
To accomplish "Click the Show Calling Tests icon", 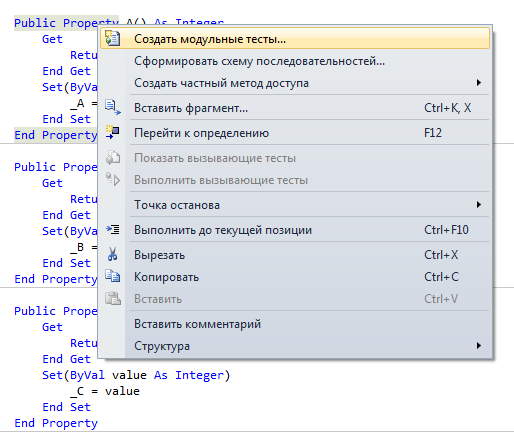I will (113, 158).
